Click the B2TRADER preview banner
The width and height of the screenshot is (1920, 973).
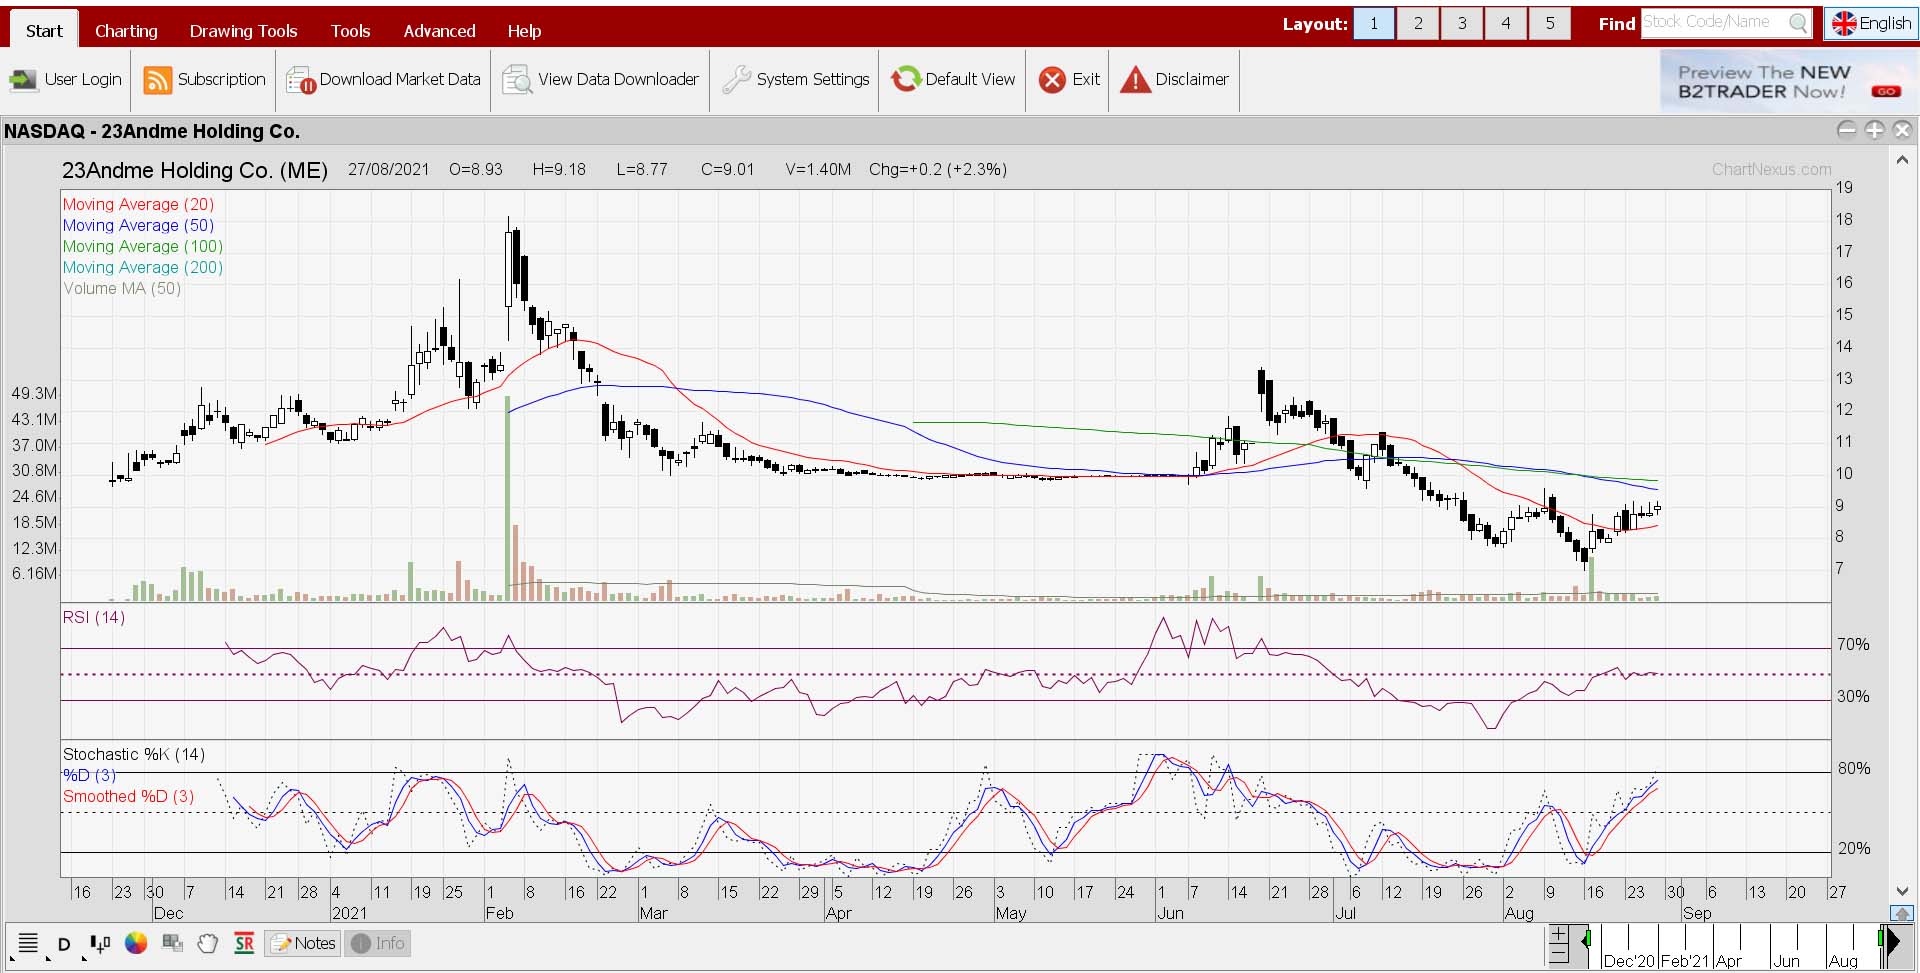(x=1788, y=81)
